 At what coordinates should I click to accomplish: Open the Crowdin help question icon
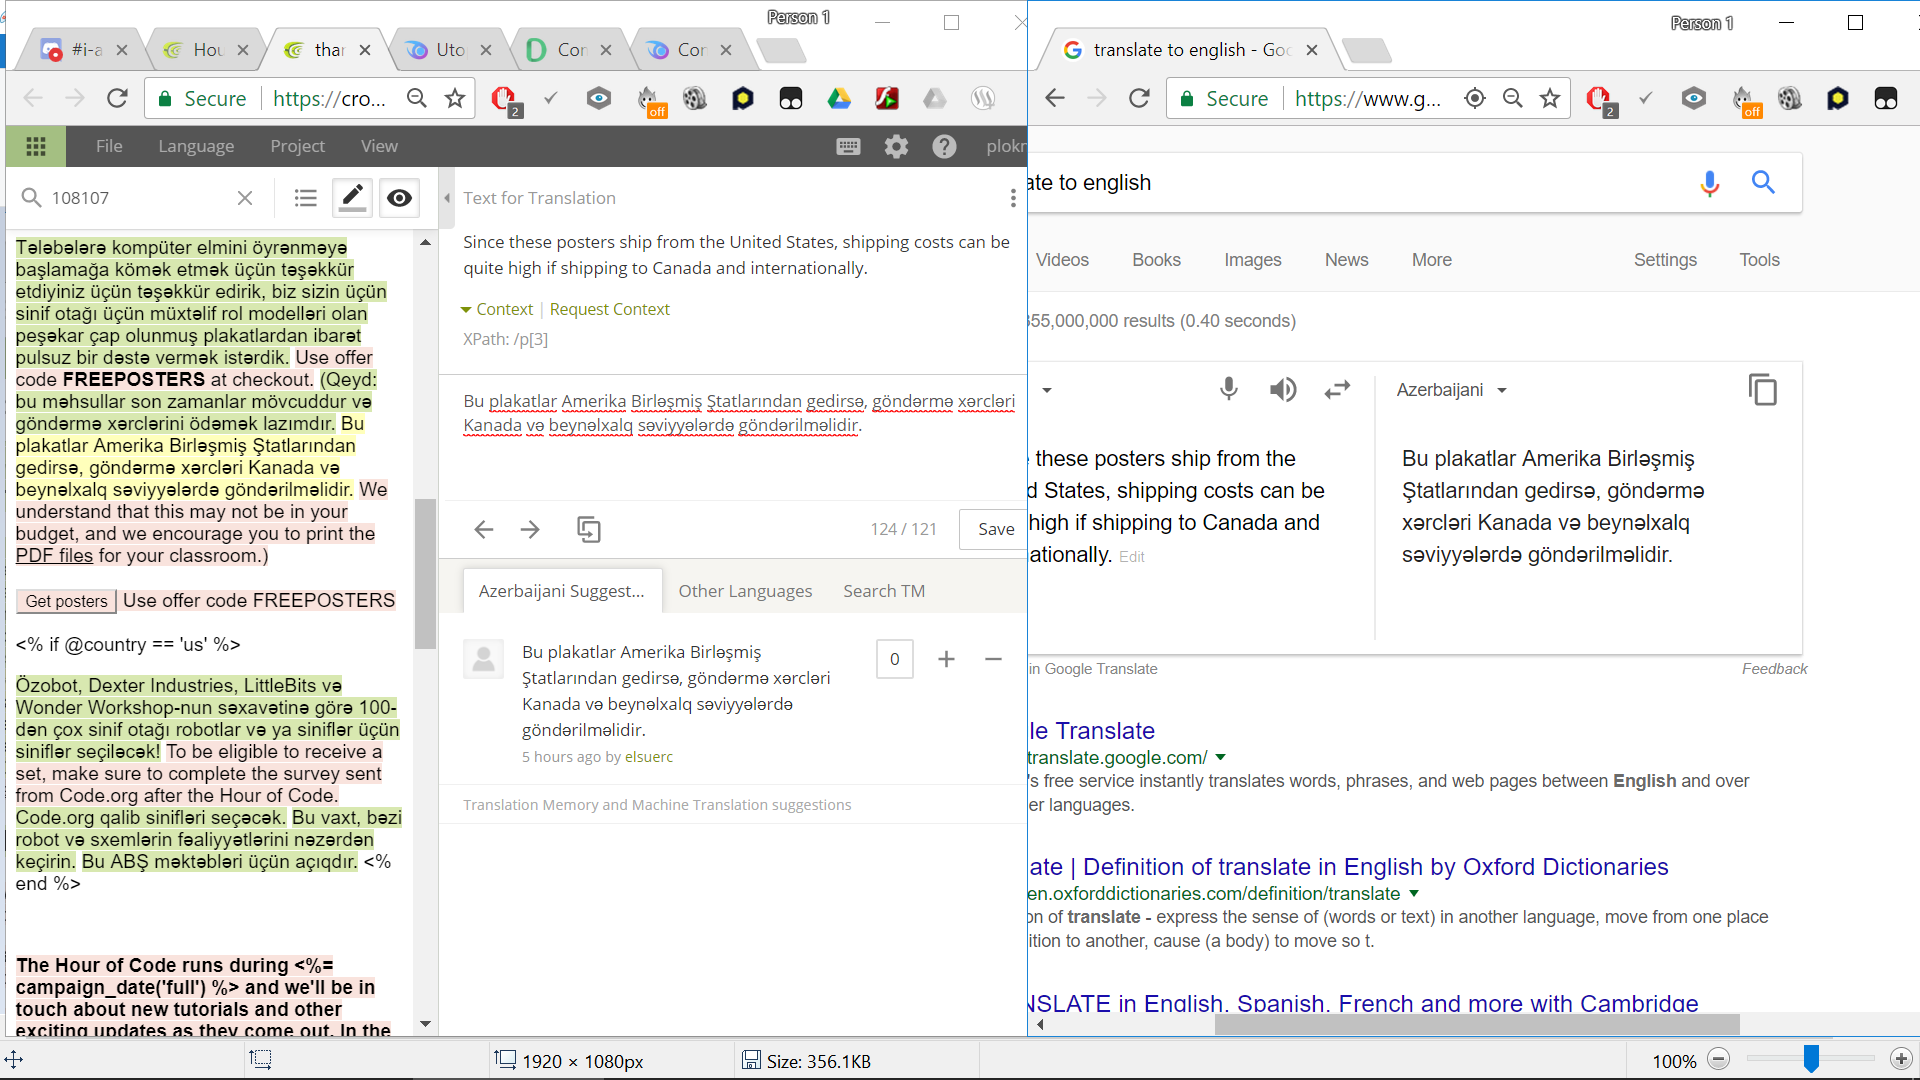(x=944, y=147)
